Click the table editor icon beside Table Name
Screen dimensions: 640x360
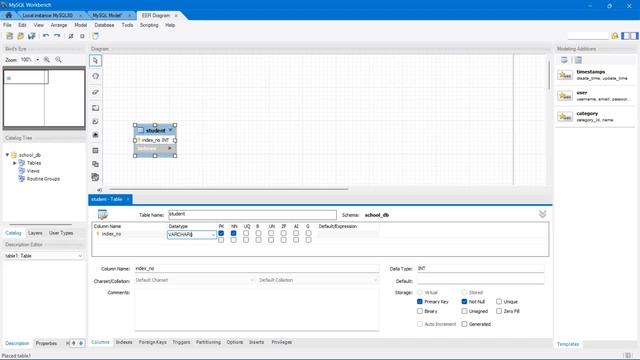coord(102,214)
